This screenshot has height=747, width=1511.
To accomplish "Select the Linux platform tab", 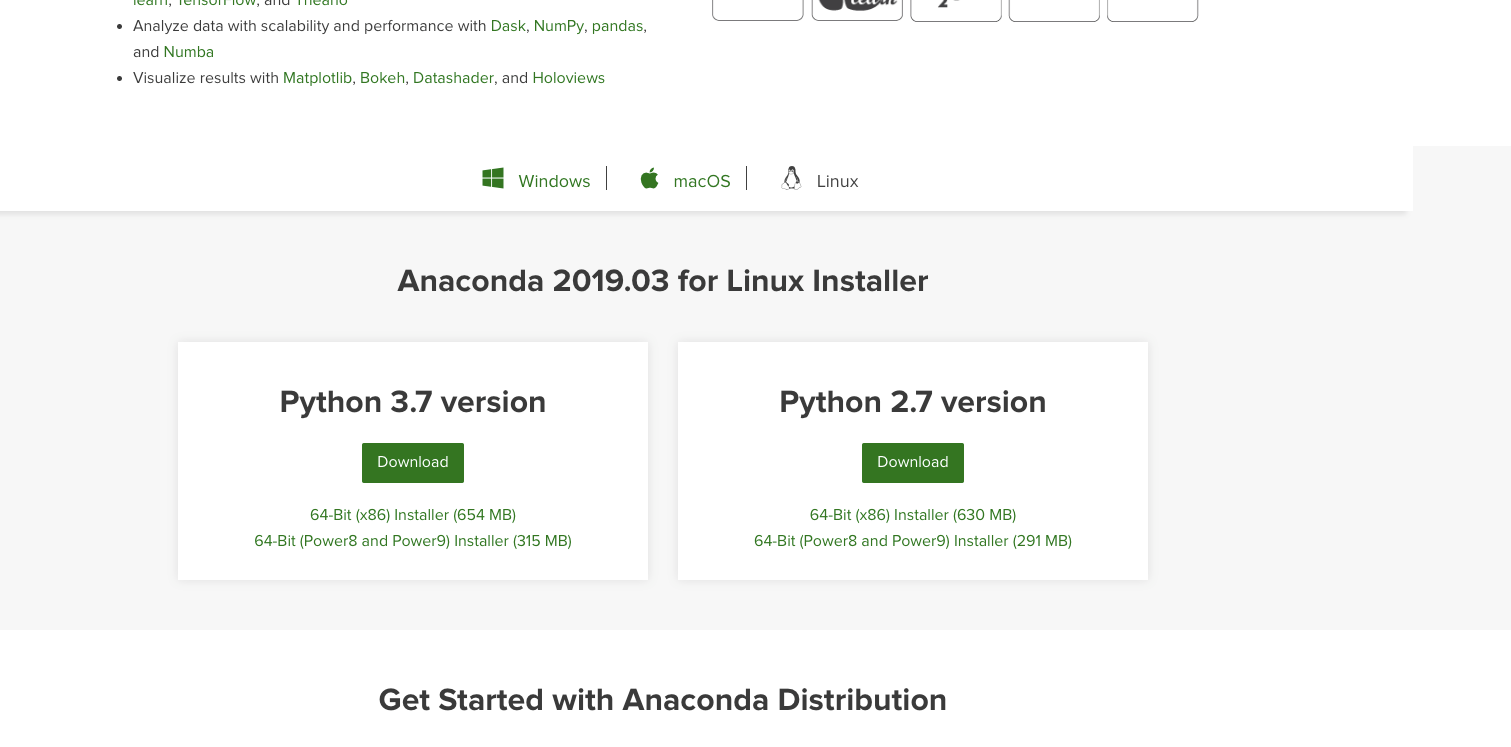I will [x=837, y=181].
